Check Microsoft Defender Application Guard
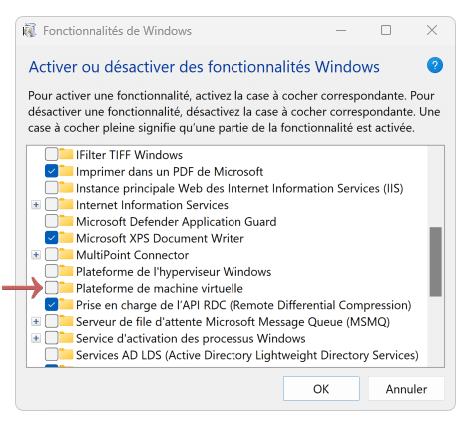Image resolution: width=468 pixels, height=423 pixels. (51, 221)
